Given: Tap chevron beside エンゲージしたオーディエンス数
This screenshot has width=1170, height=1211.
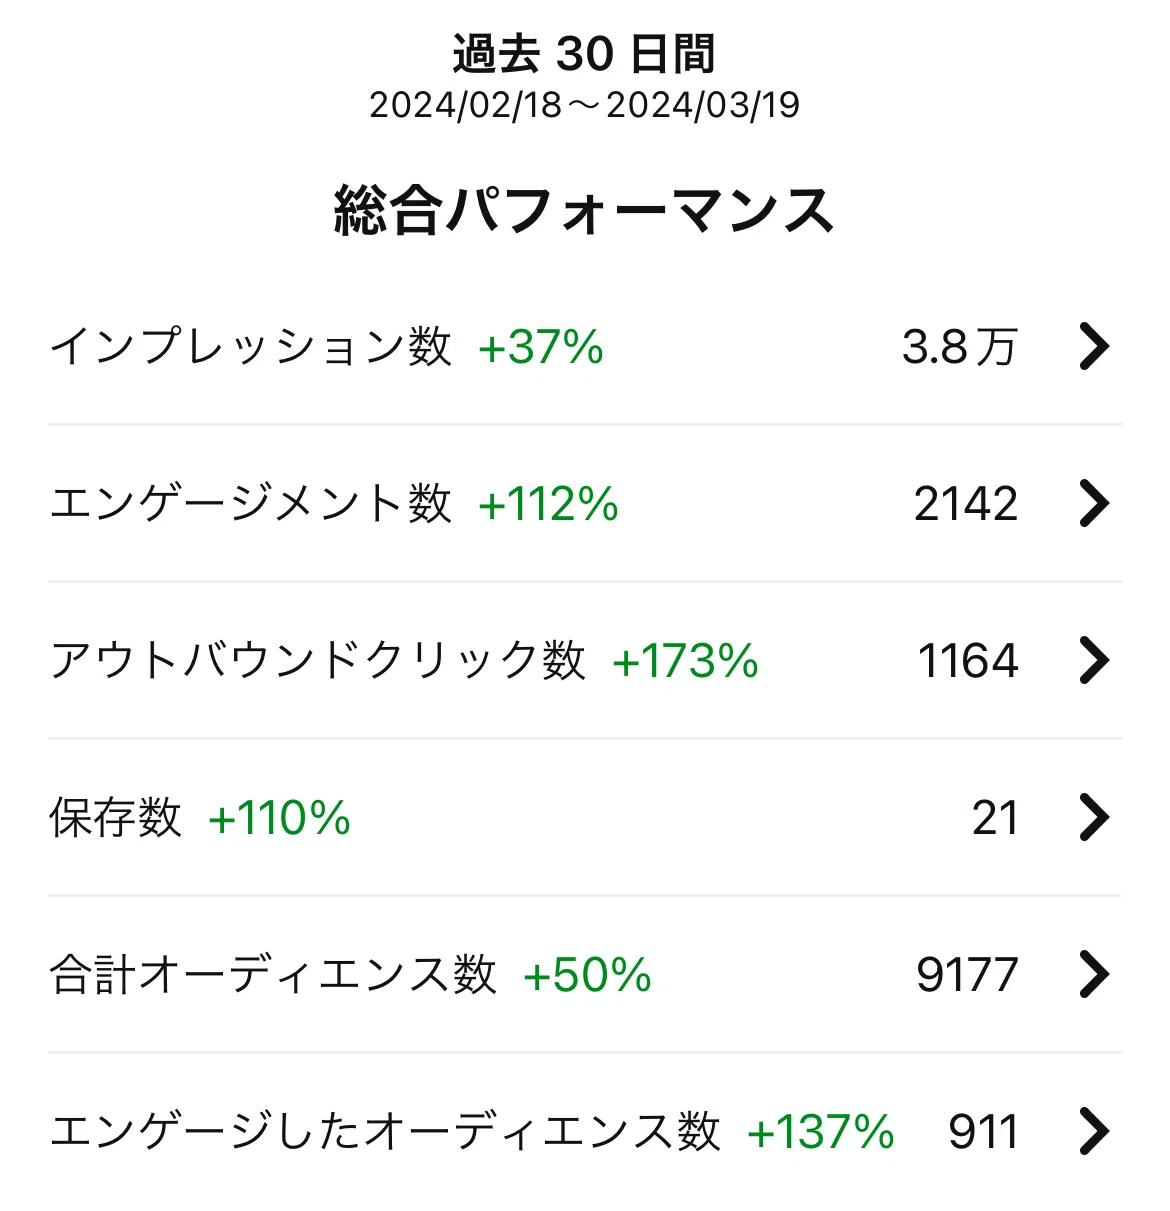Looking at the screenshot, I should pyautogui.click(x=1095, y=1131).
